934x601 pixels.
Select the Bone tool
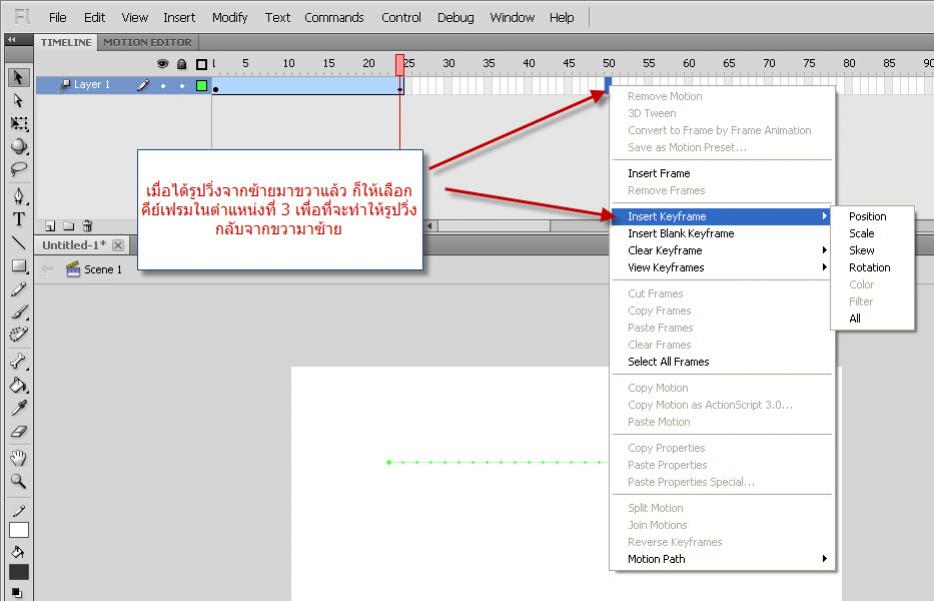coord(18,362)
